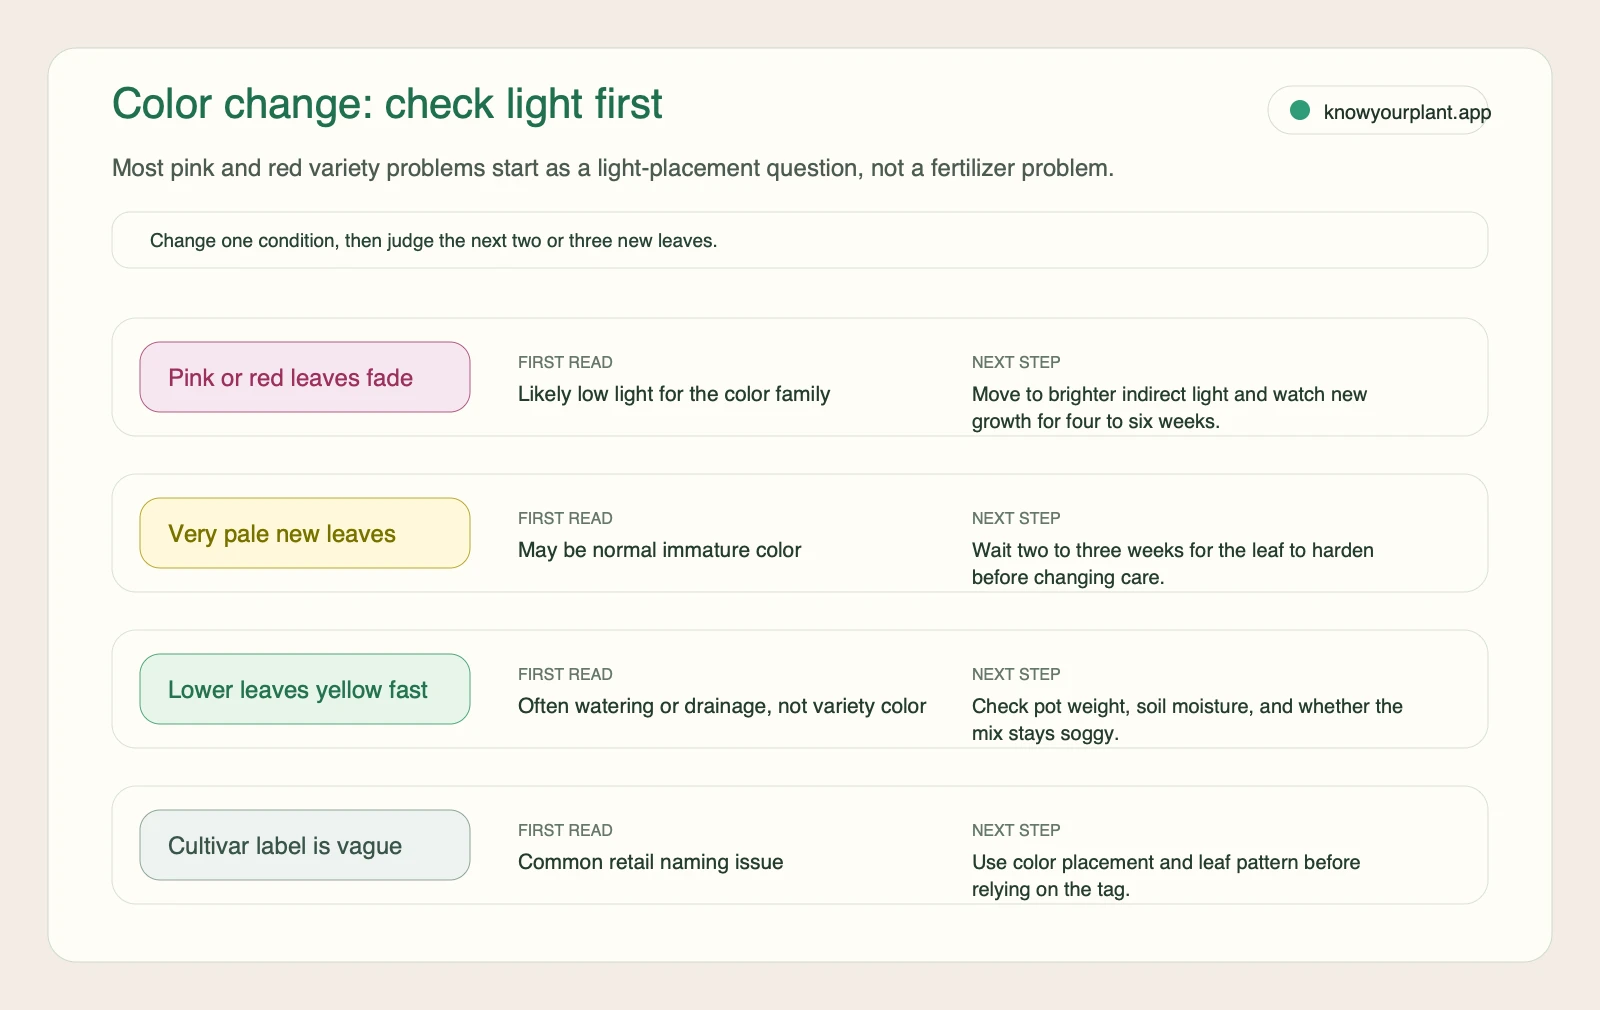Click the 'Change one condition' tip banner
This screenshot has height=1010, width=1600.
pos(800,240)
